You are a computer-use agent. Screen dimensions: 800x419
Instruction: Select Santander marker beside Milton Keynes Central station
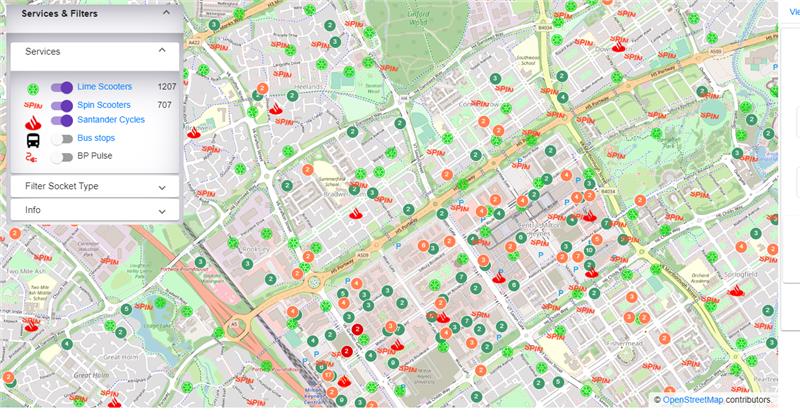tap(344, 381)
